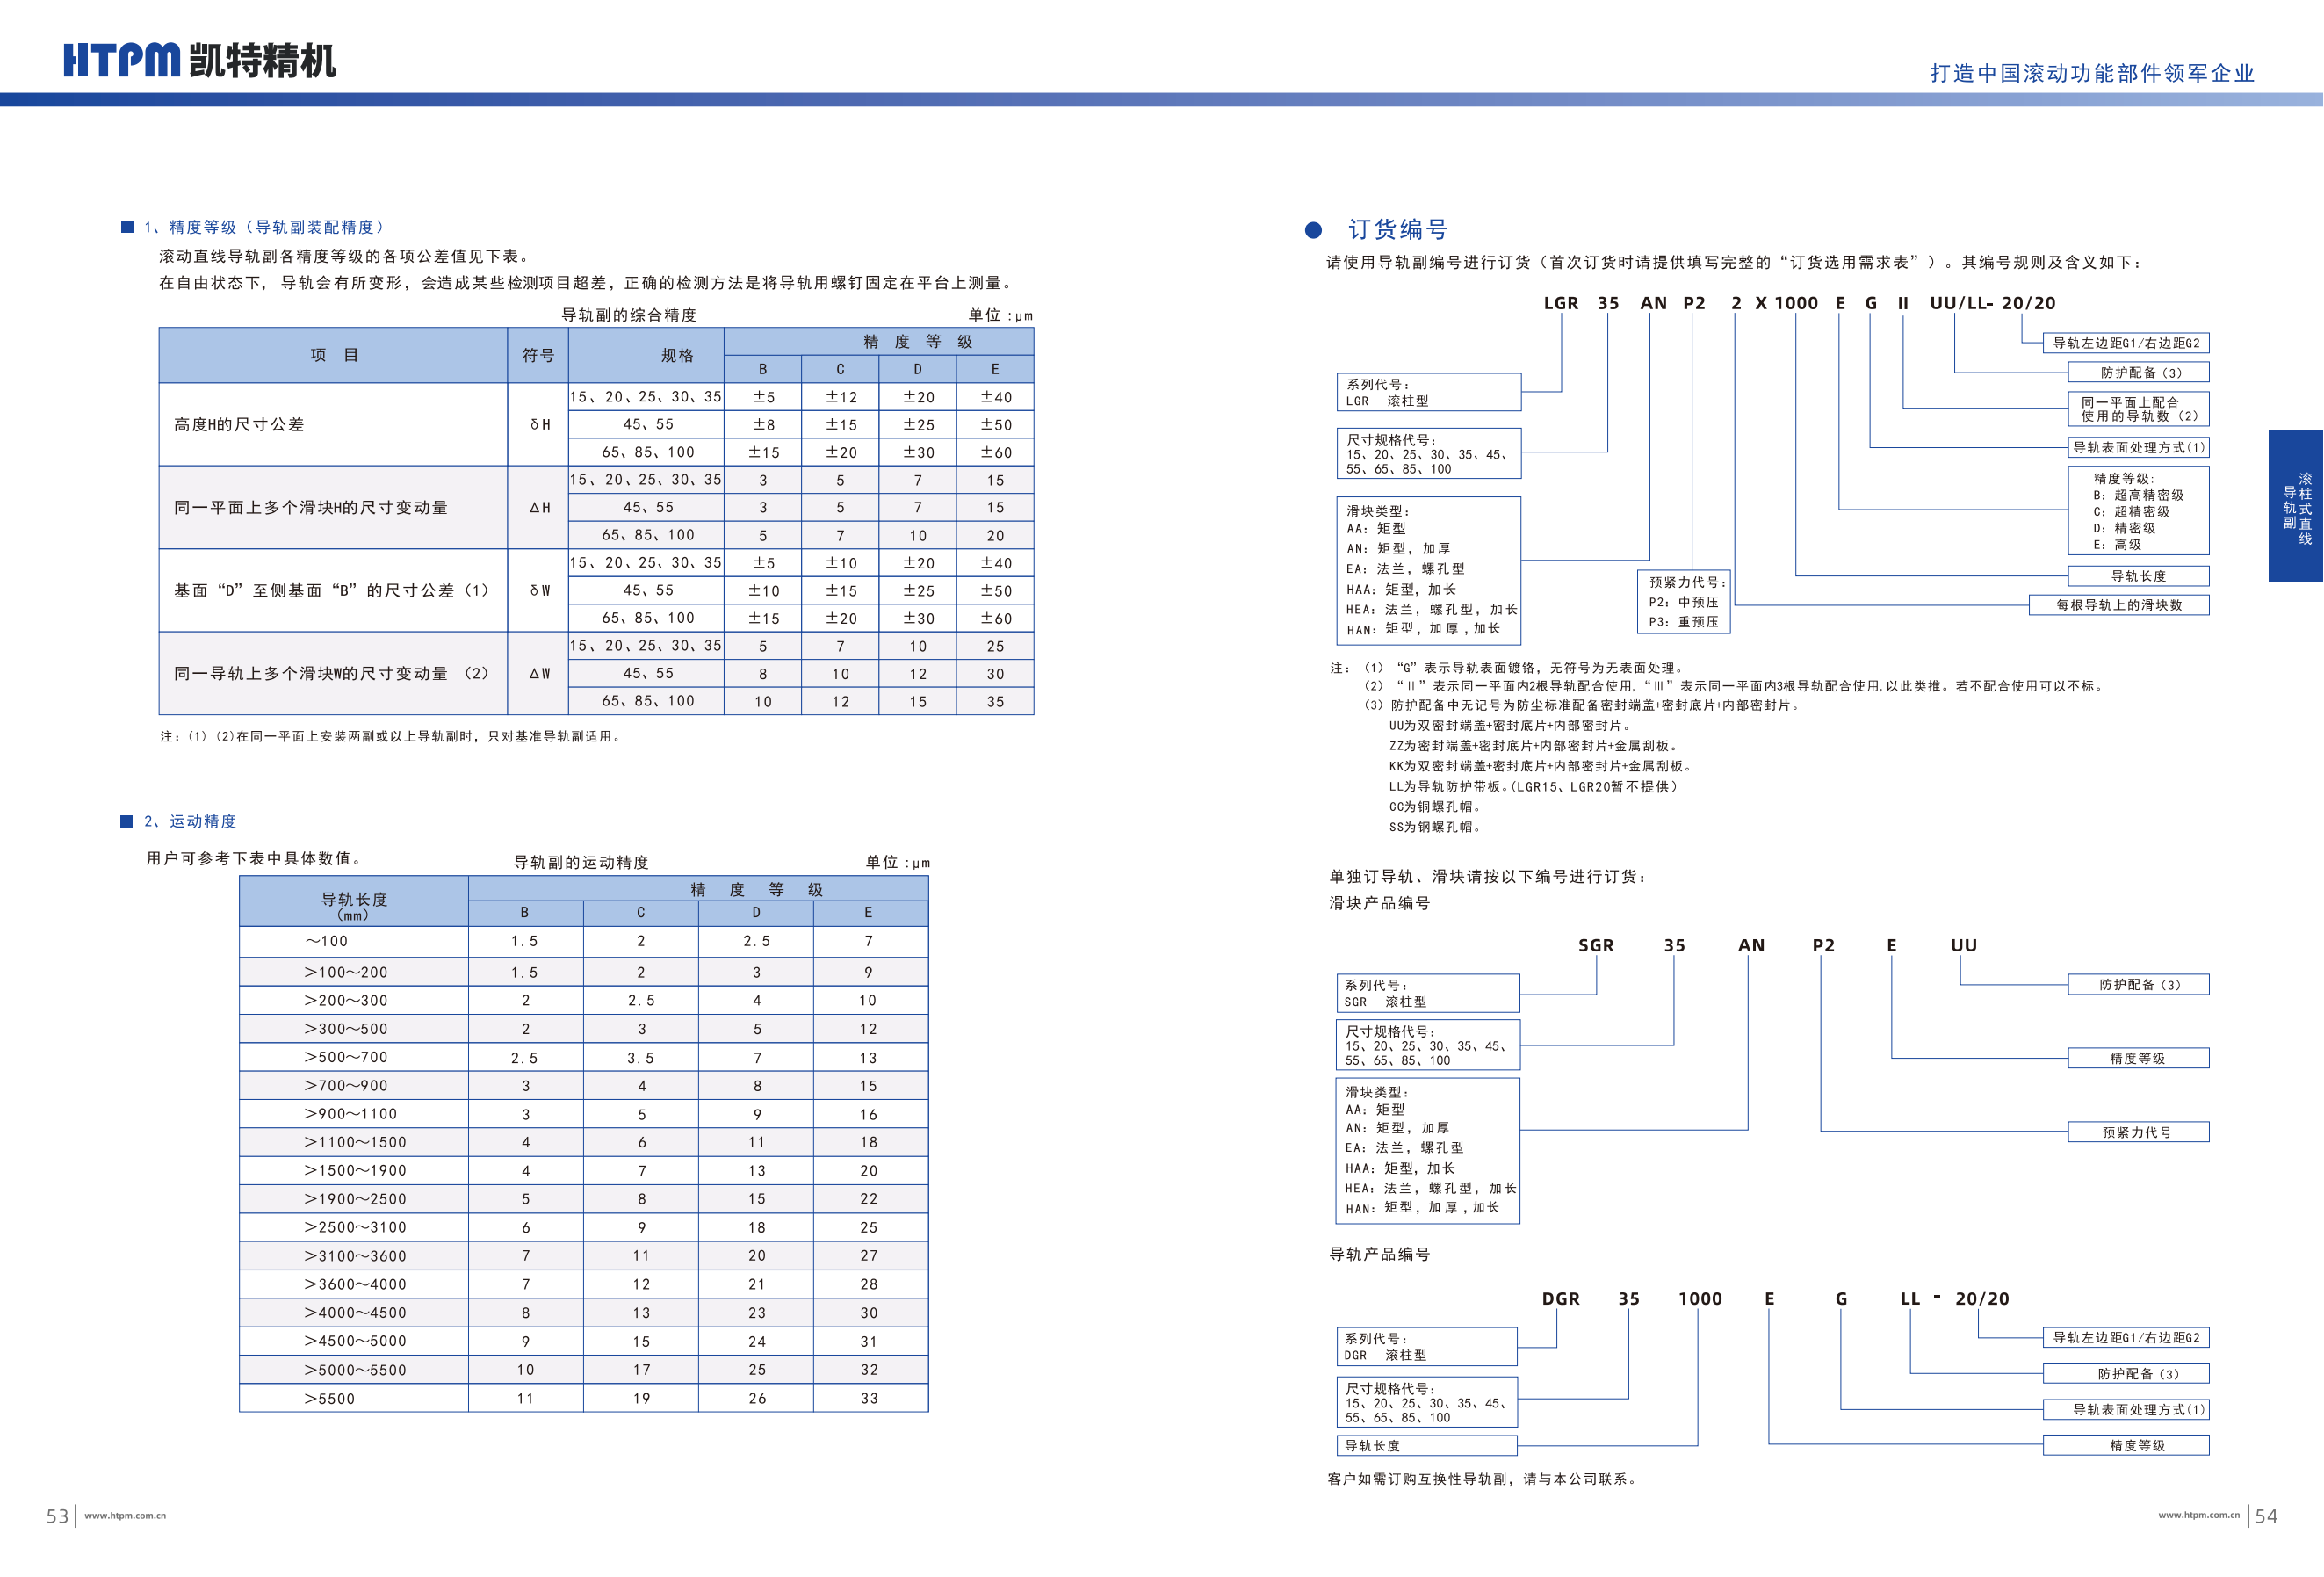This screenshot has height=1577, width=2324.
Task: Click the 导轨长度 box in the LGR diagram
Action: 2138,576
